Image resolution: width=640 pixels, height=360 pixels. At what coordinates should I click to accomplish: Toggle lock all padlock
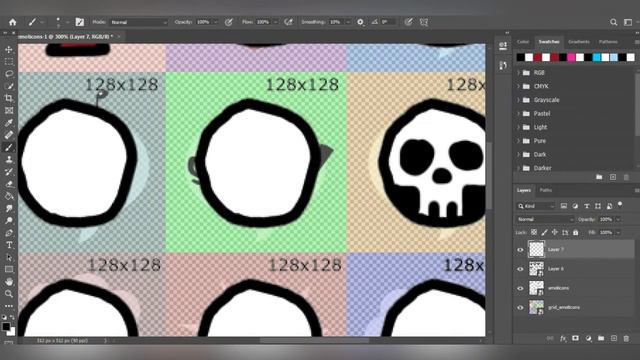[x=576, y=232]
